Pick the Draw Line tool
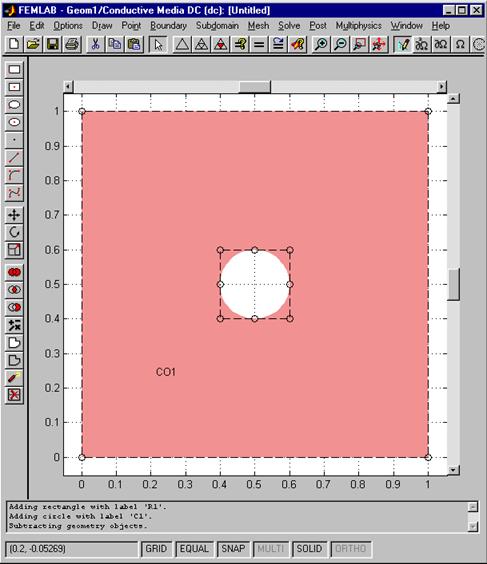487x564 pixels. (x=14, y=158)
